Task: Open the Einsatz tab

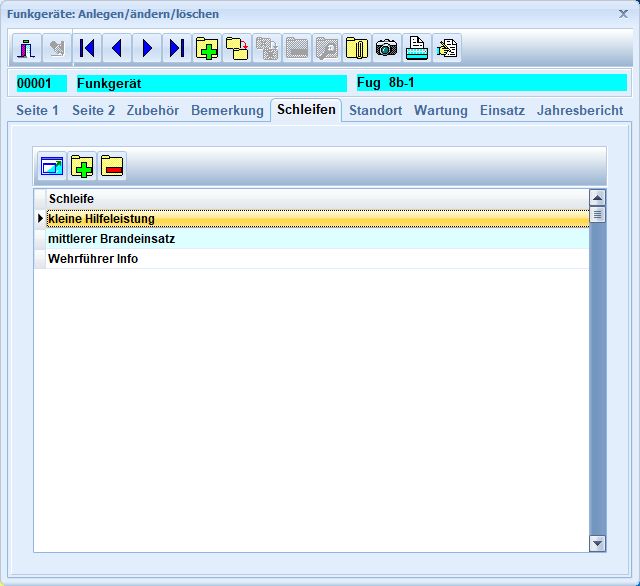Action: 502,110
